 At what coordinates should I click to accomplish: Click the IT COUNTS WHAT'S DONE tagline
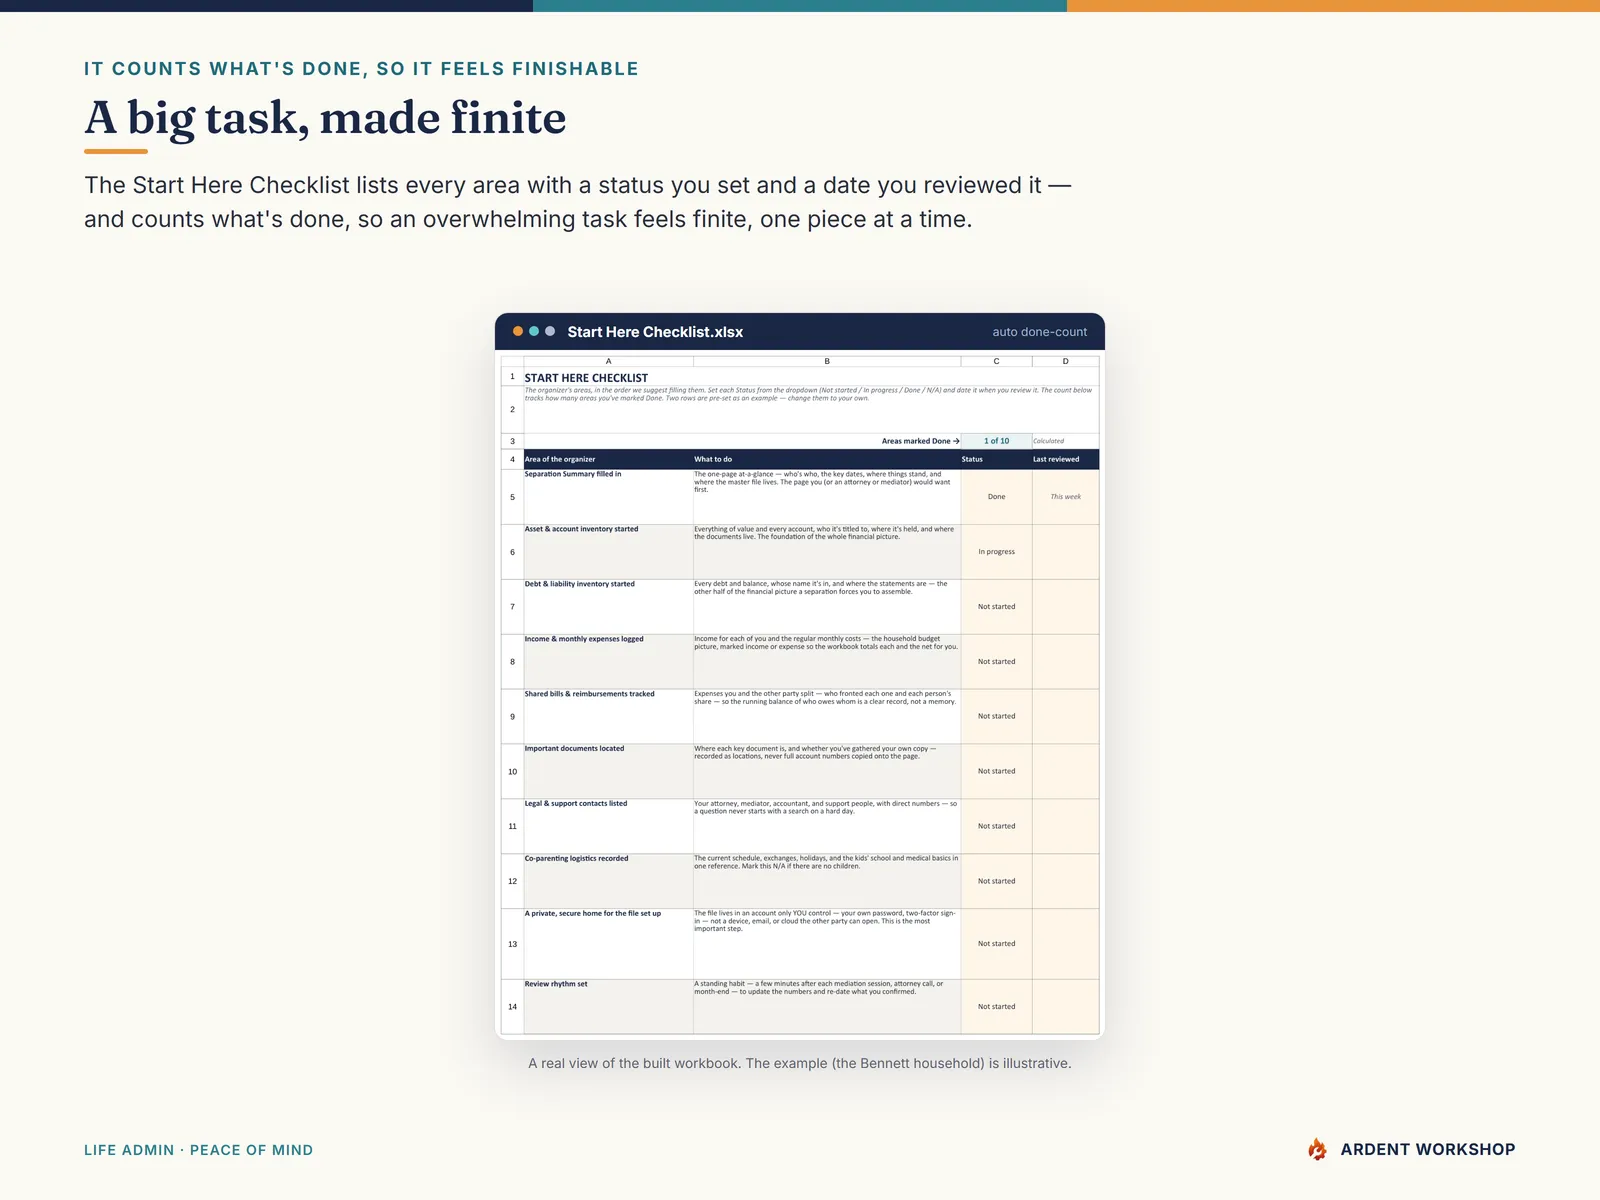[x=361, y=69]
